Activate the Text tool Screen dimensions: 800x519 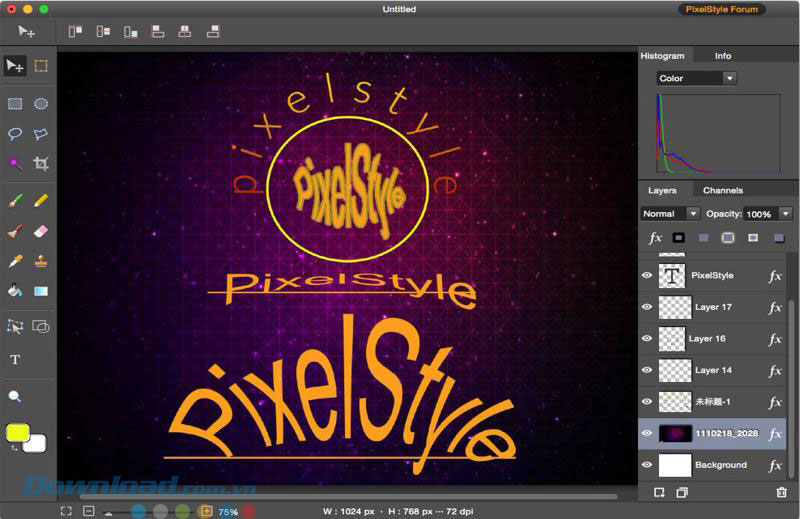(x=15, y=359)
